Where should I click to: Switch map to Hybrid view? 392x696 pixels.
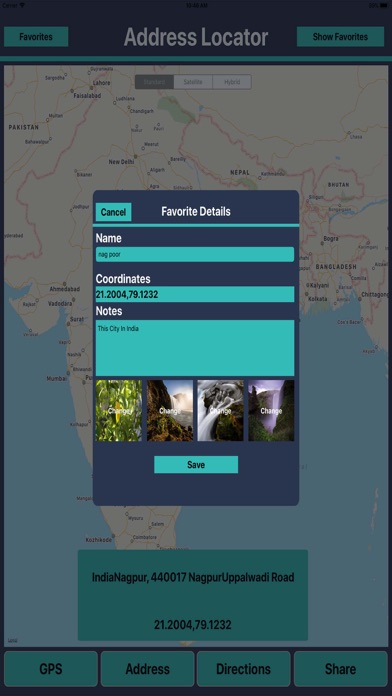coord(232,82)
